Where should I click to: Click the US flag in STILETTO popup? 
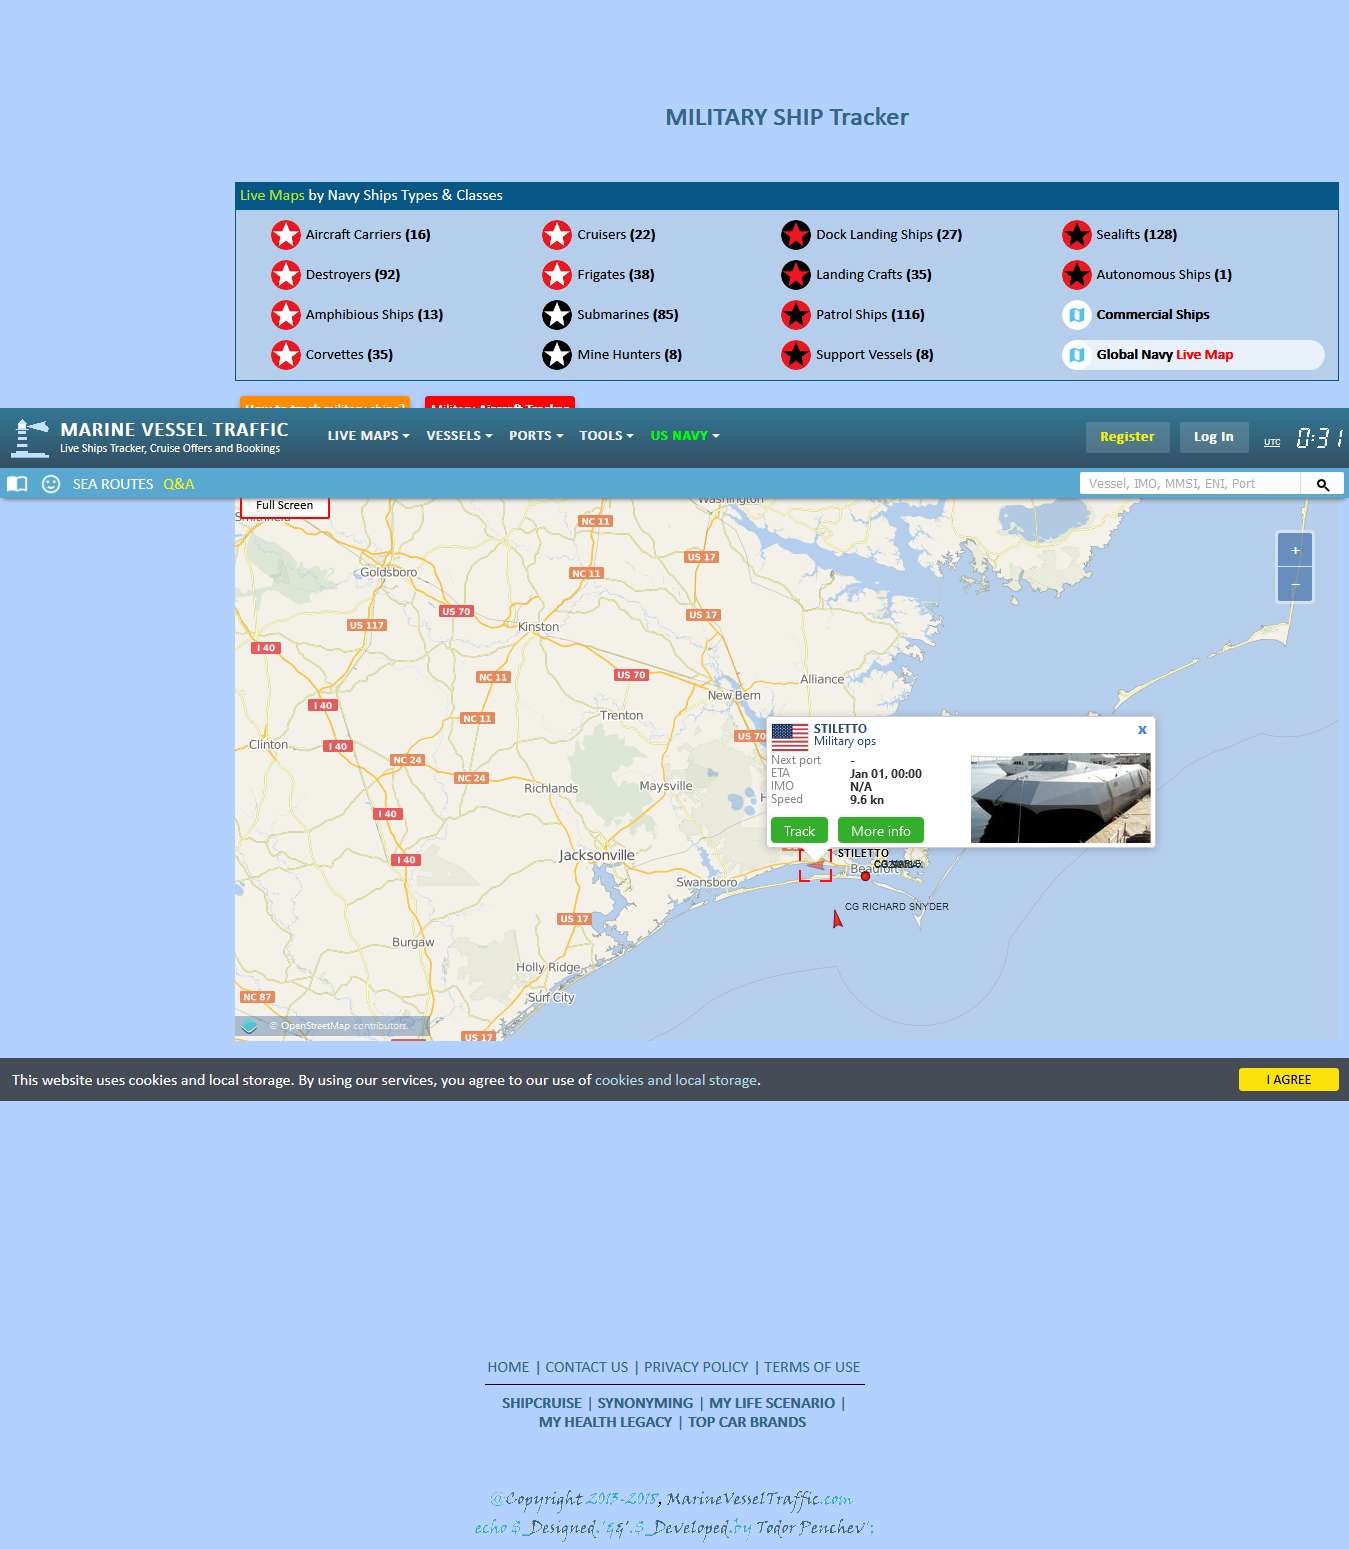790,737
